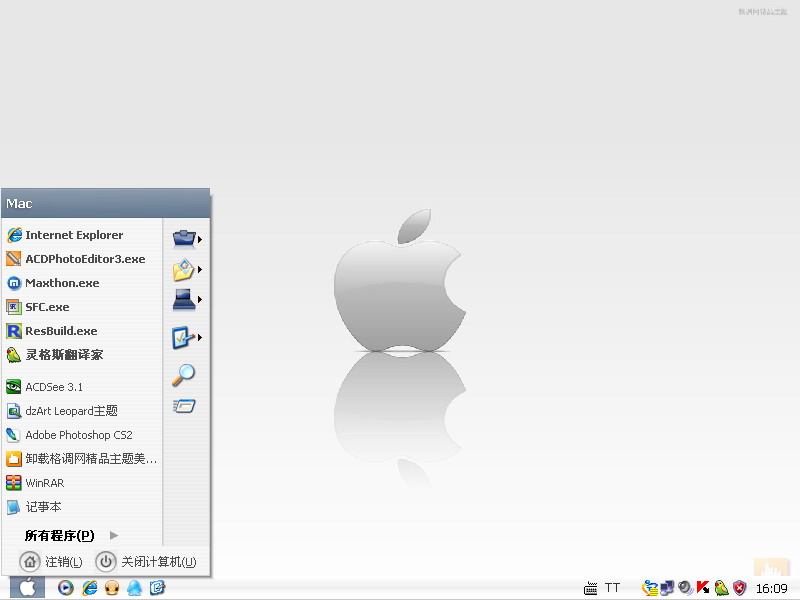This screenshot has width=800, height=600.
Task: Open WinRAR from the Start menu
Action: pos(82,483)
